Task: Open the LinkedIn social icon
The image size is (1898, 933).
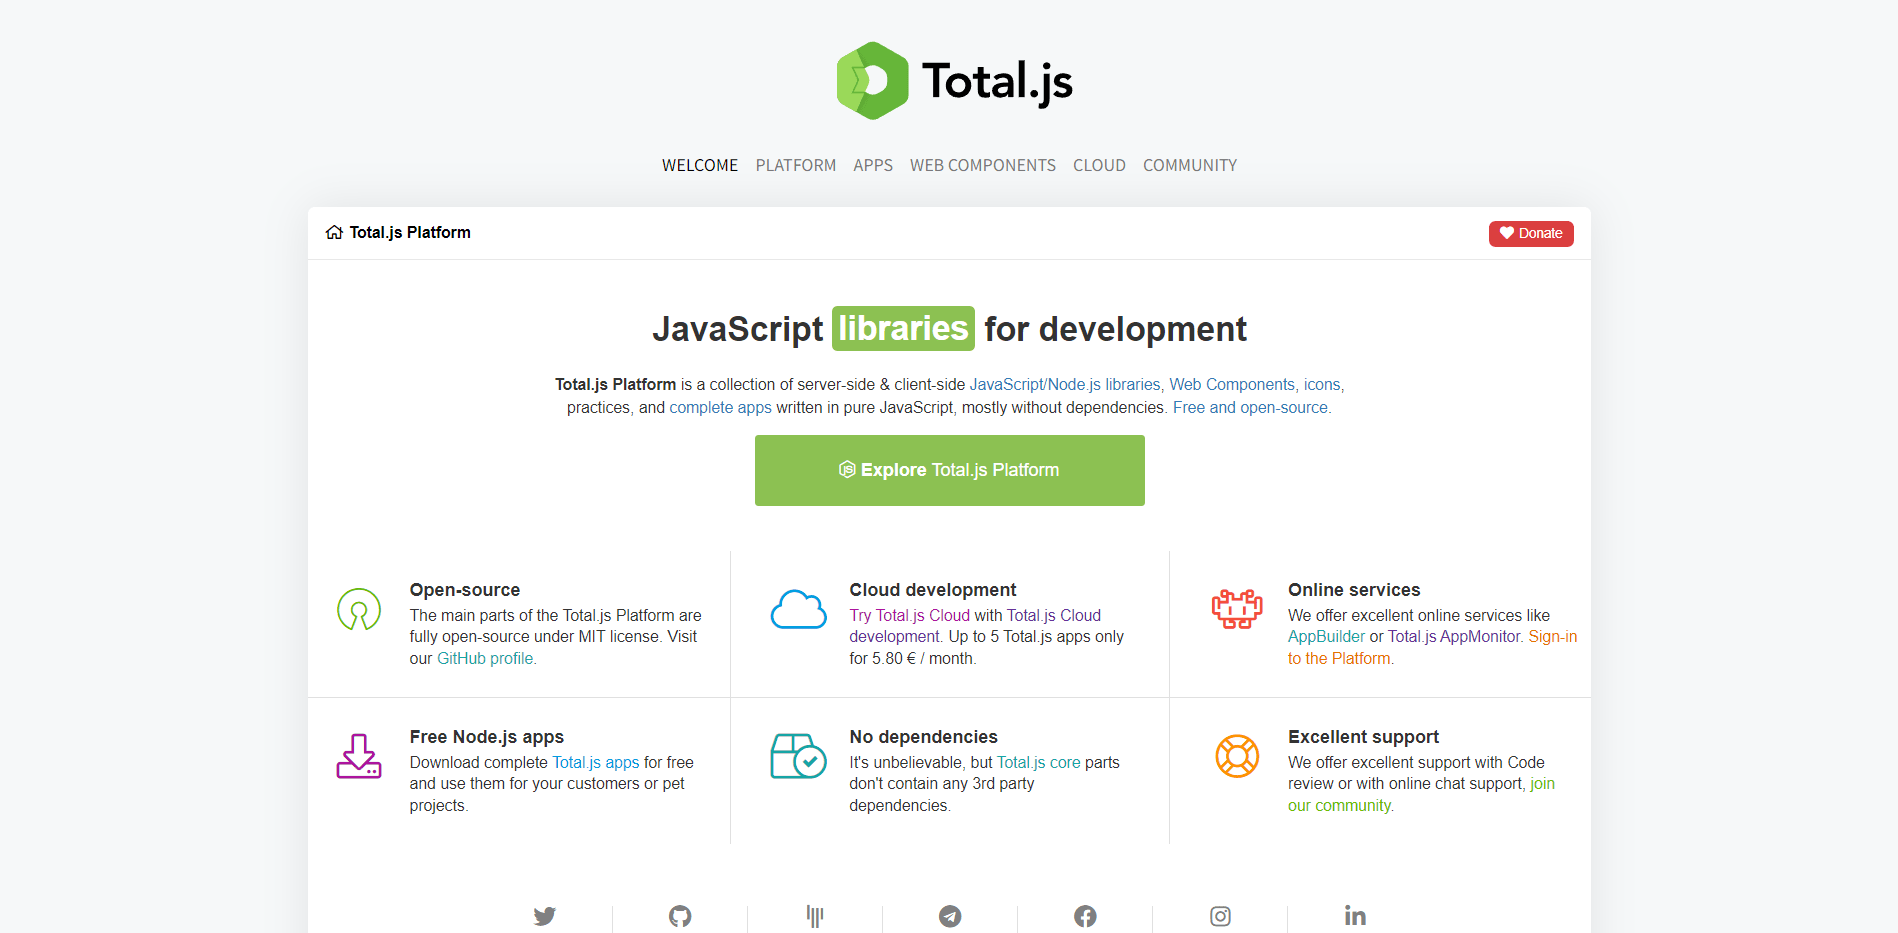Action: pyautogui.click(x=1355, y=915)
